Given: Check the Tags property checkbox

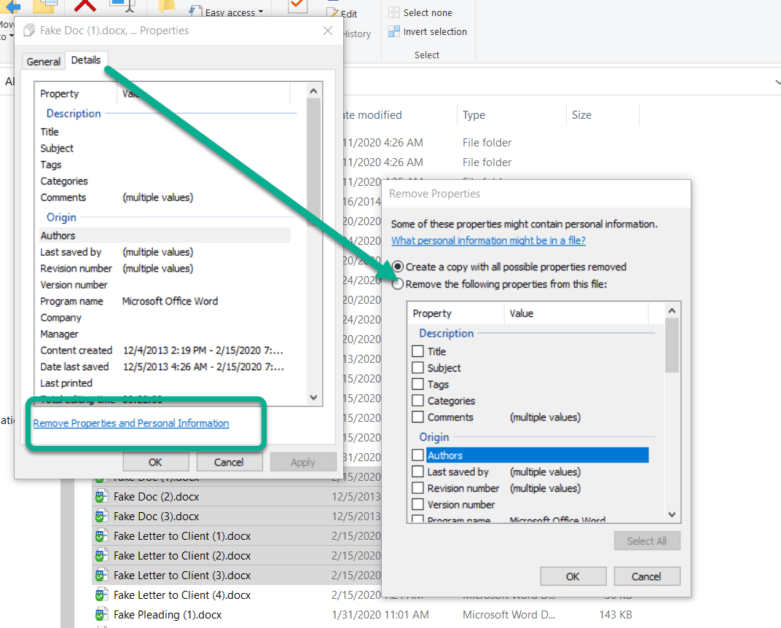Looking at the screenshot, I should [x=418, y=384].
